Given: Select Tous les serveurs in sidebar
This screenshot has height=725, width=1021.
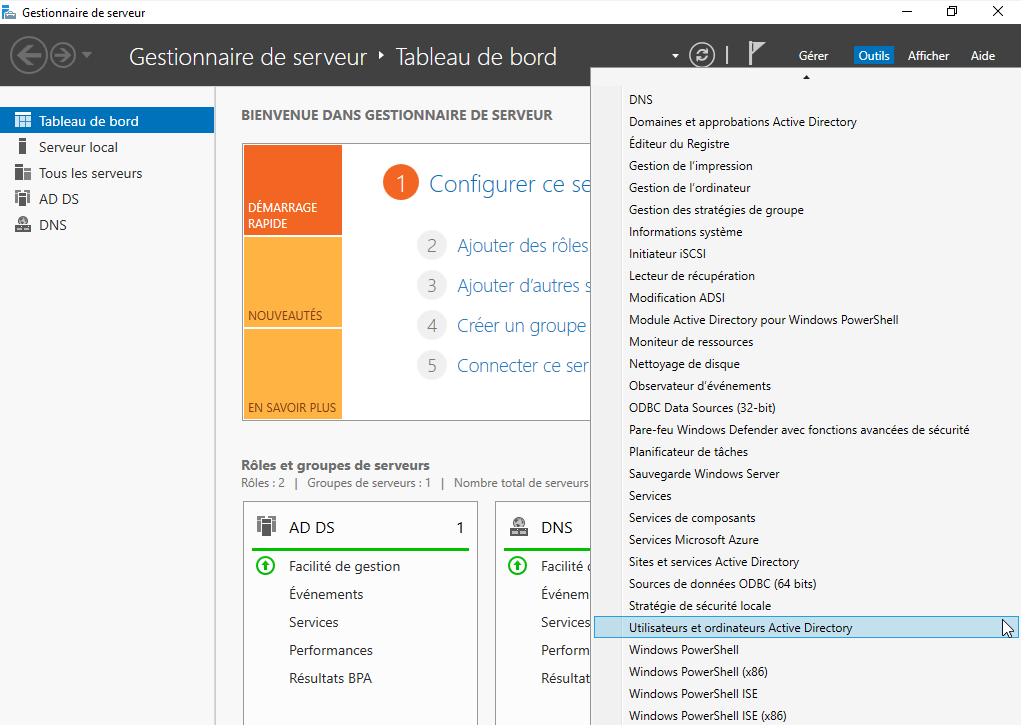Looking at the screenshot, I should click(90, 173).
